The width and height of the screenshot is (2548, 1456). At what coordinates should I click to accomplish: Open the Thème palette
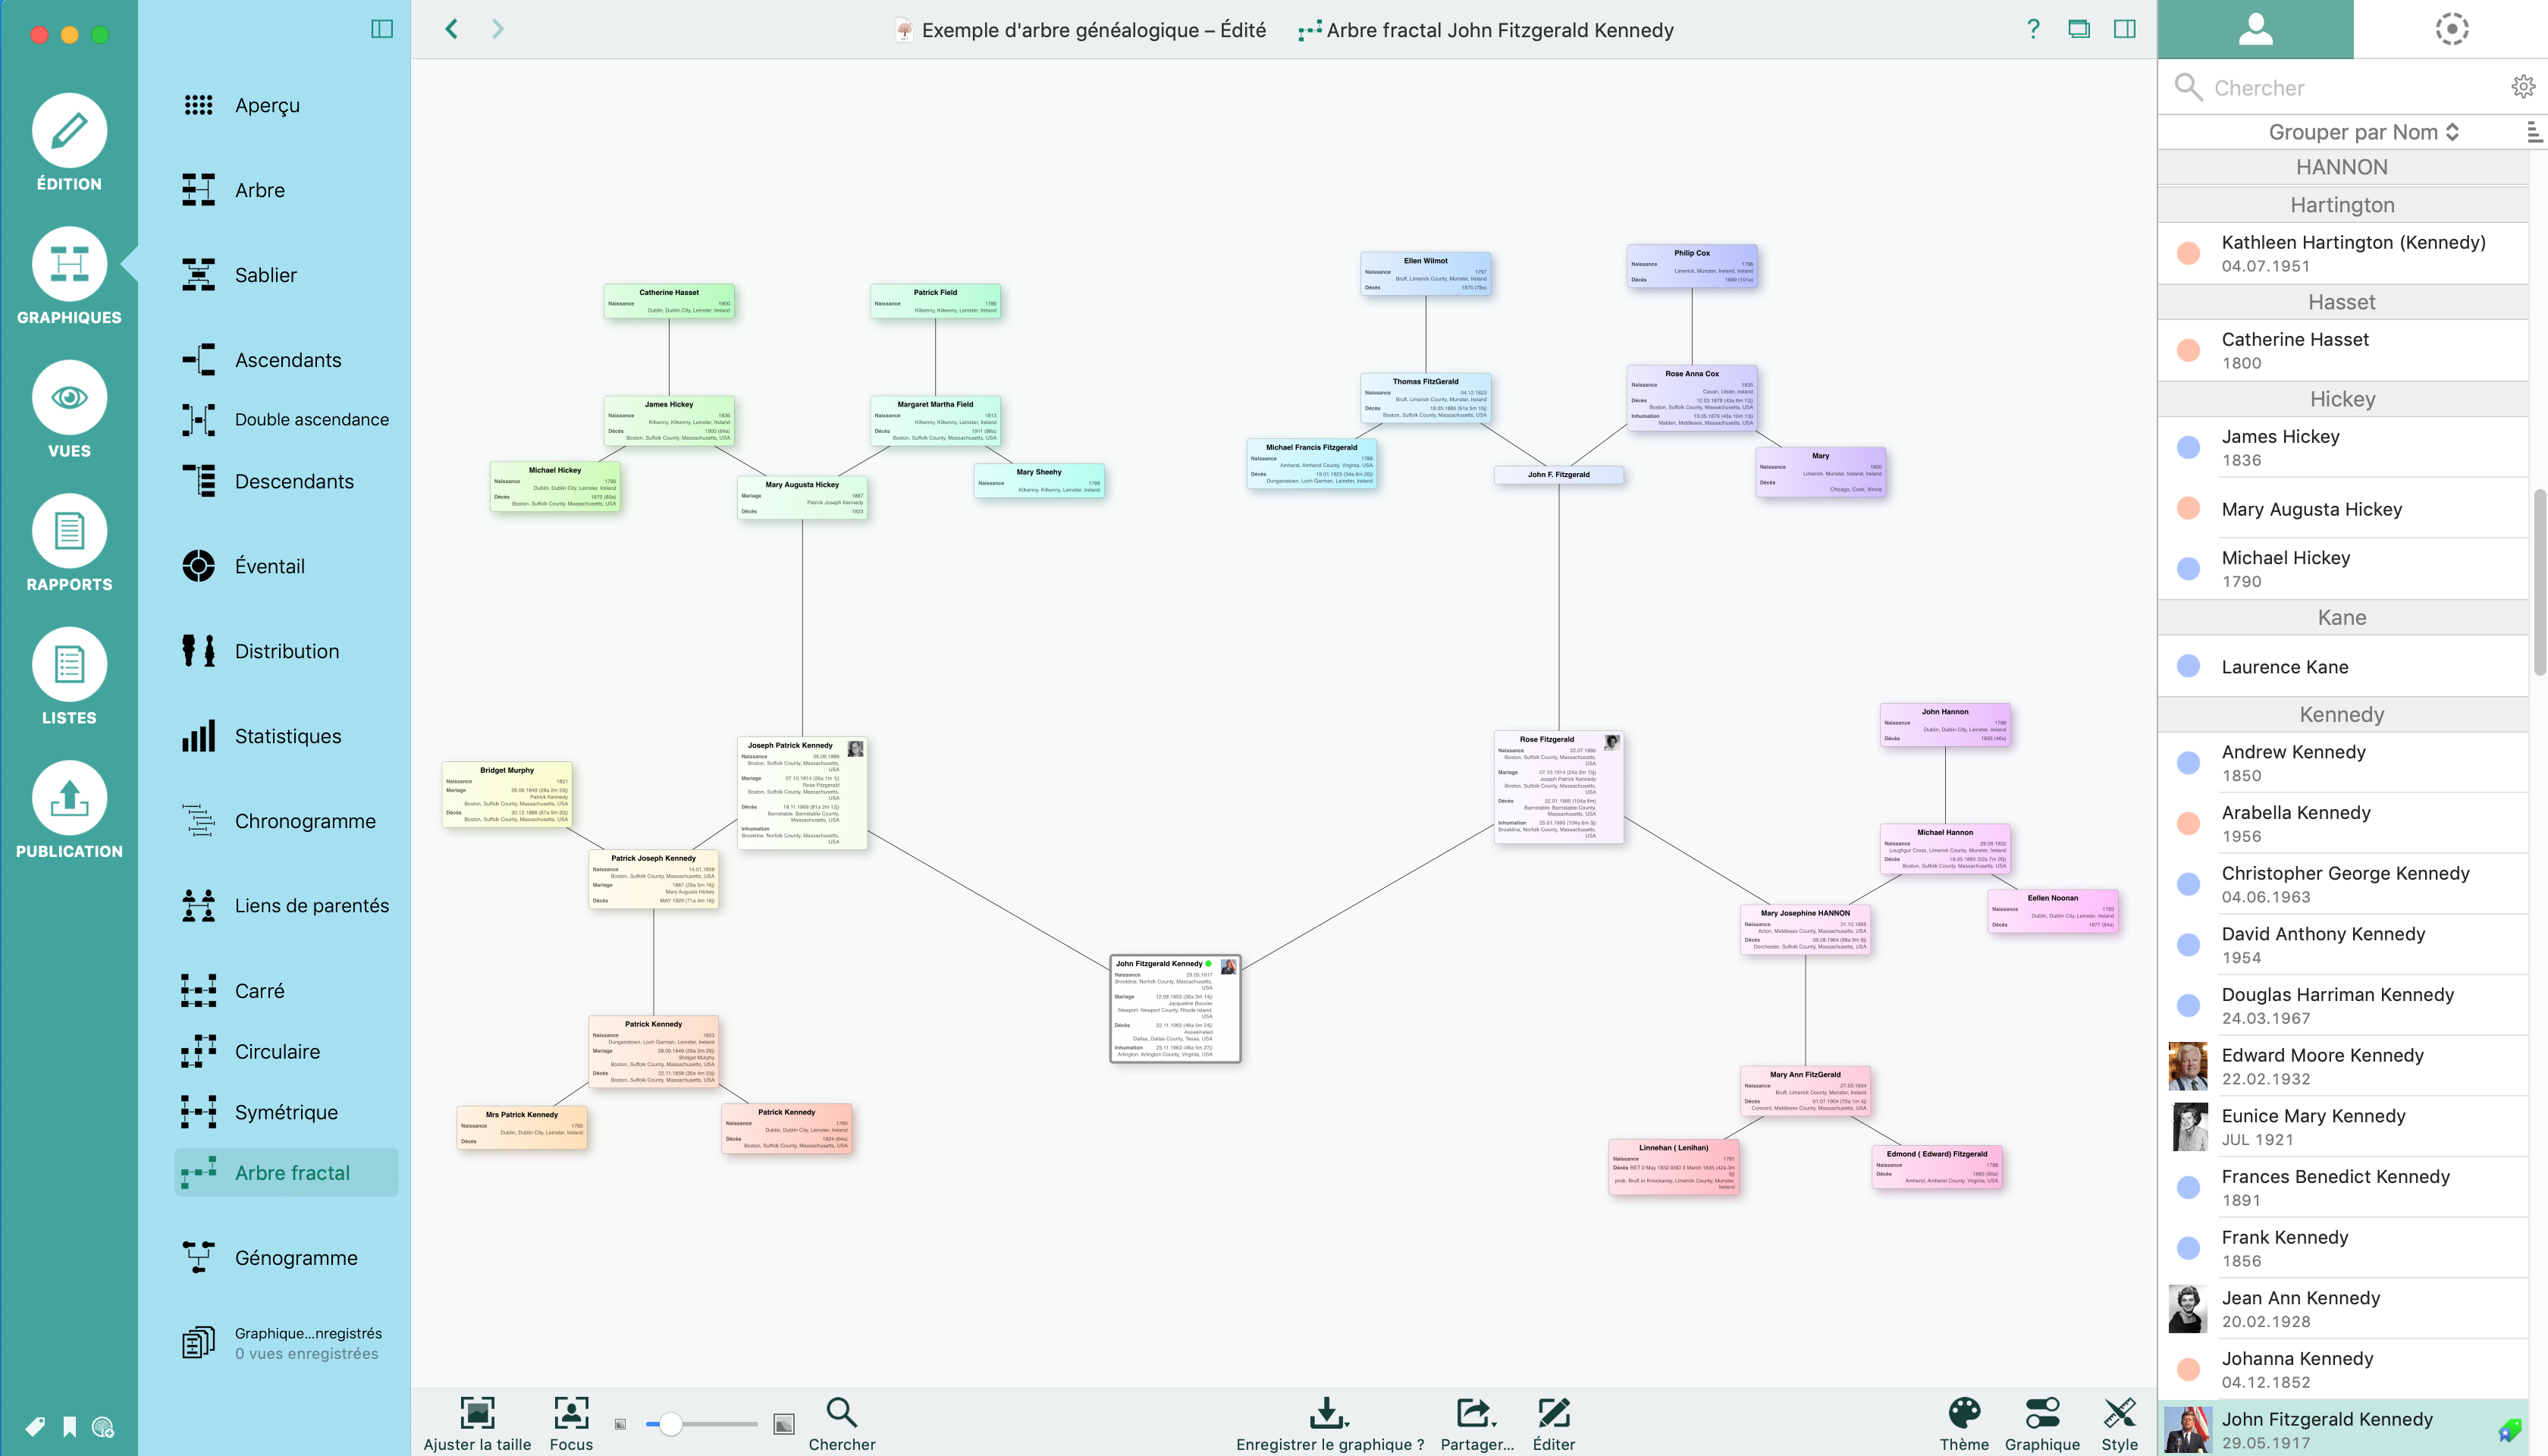coord(1964,1424)
